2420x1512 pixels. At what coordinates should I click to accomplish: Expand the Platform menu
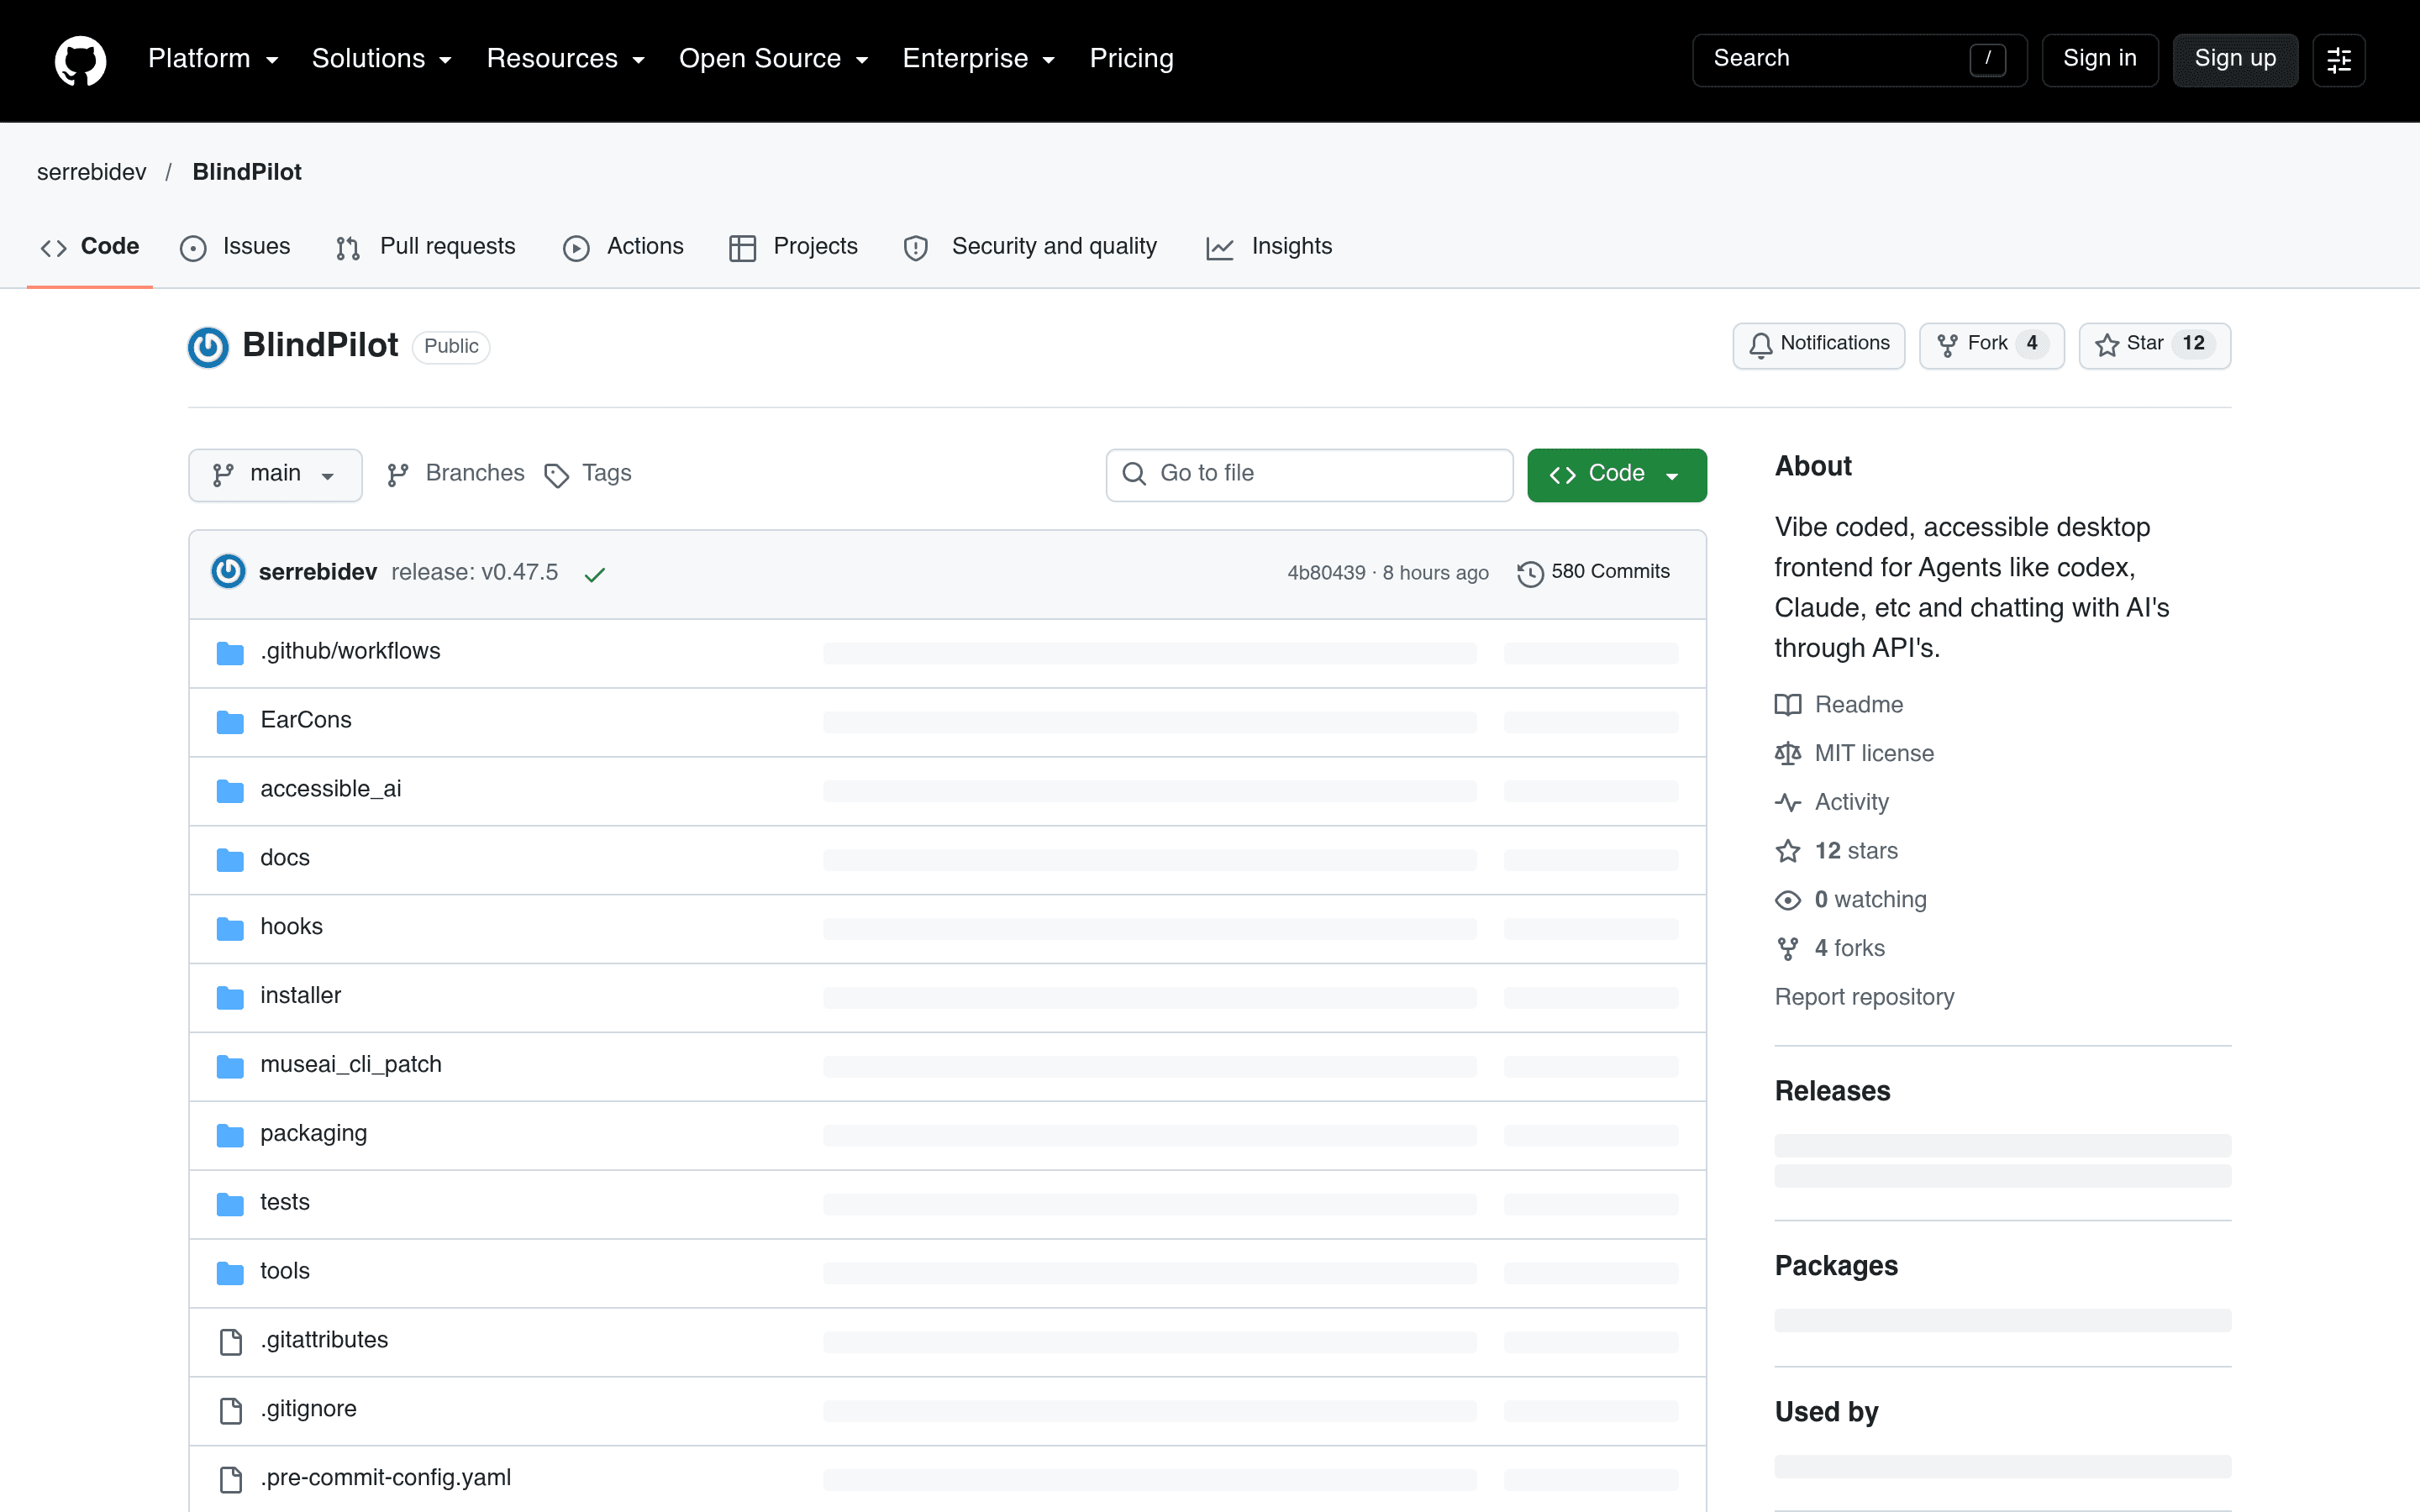213,59
